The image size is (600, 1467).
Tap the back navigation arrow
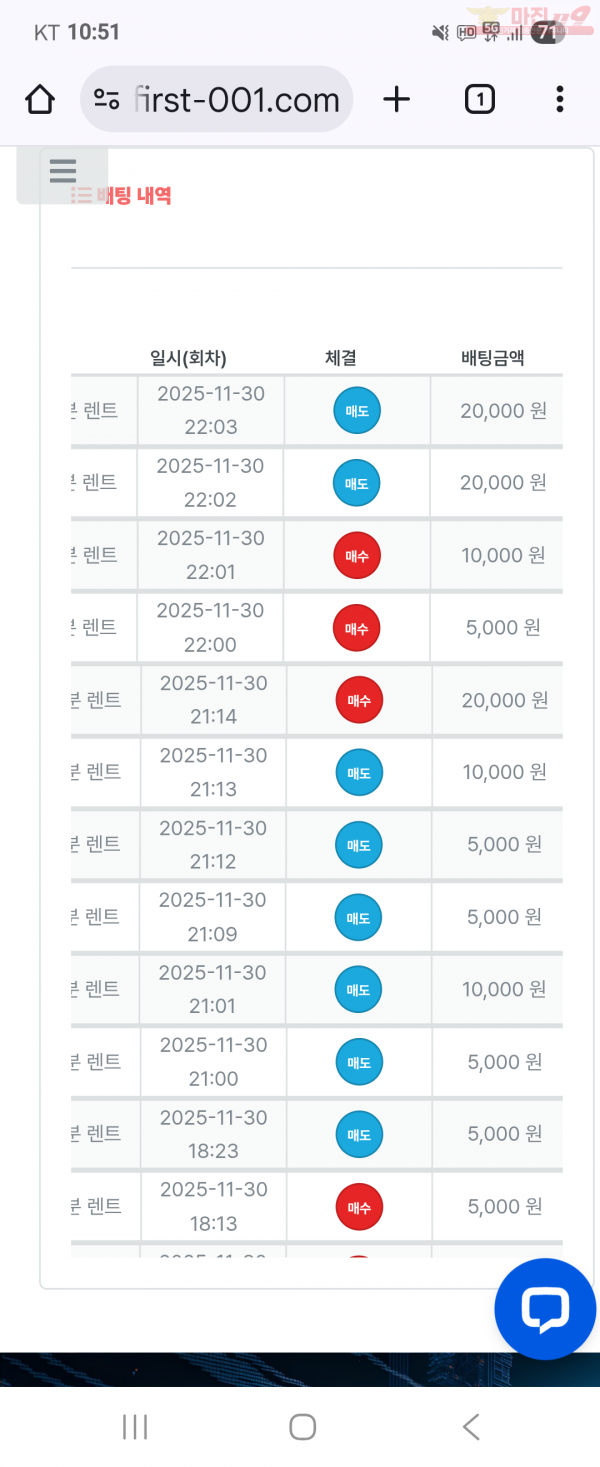[x=469, y=1427]
